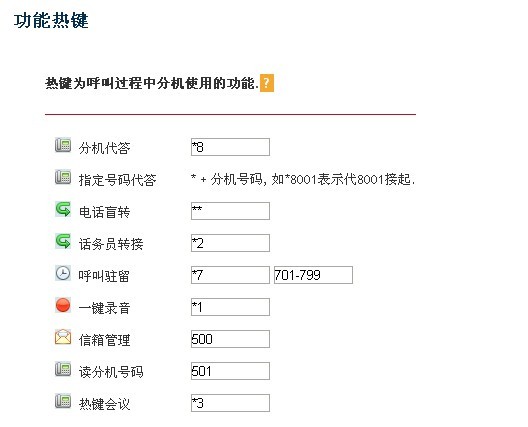The height and width of the screenshot is (427, 528).
Task: Click the orange help question mark icon
Action: 267,83
